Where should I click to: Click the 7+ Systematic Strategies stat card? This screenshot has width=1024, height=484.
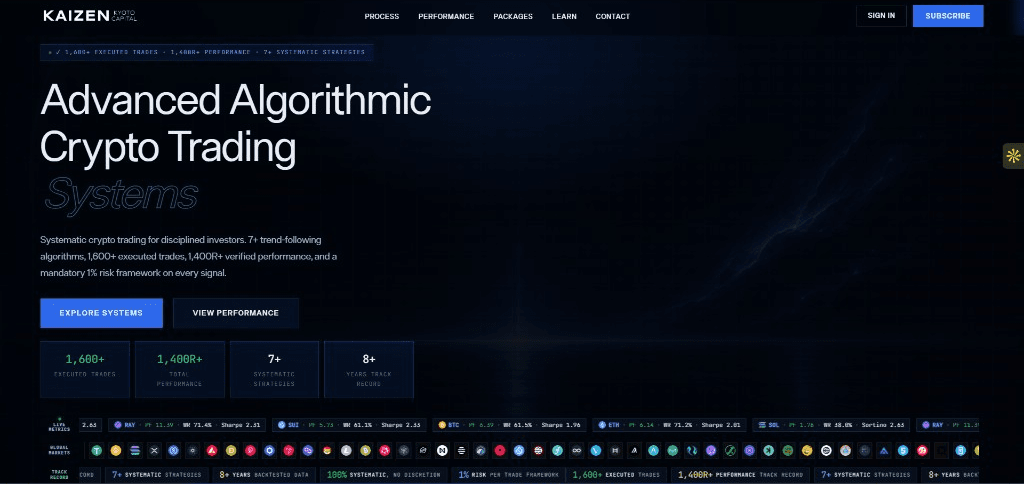tap(274, 369)
